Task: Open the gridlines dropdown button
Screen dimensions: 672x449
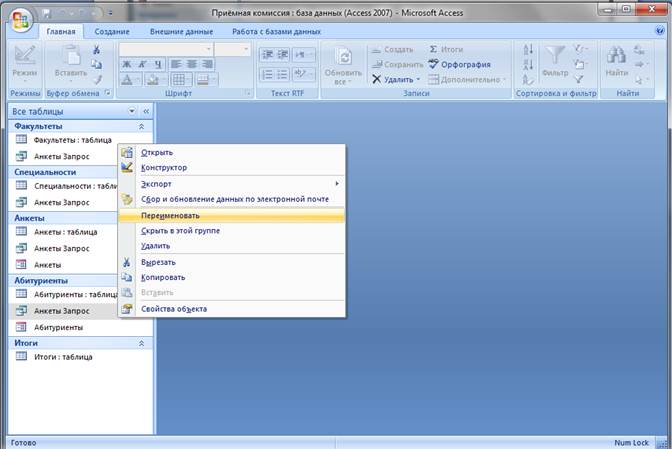Action: click(180, 79)
